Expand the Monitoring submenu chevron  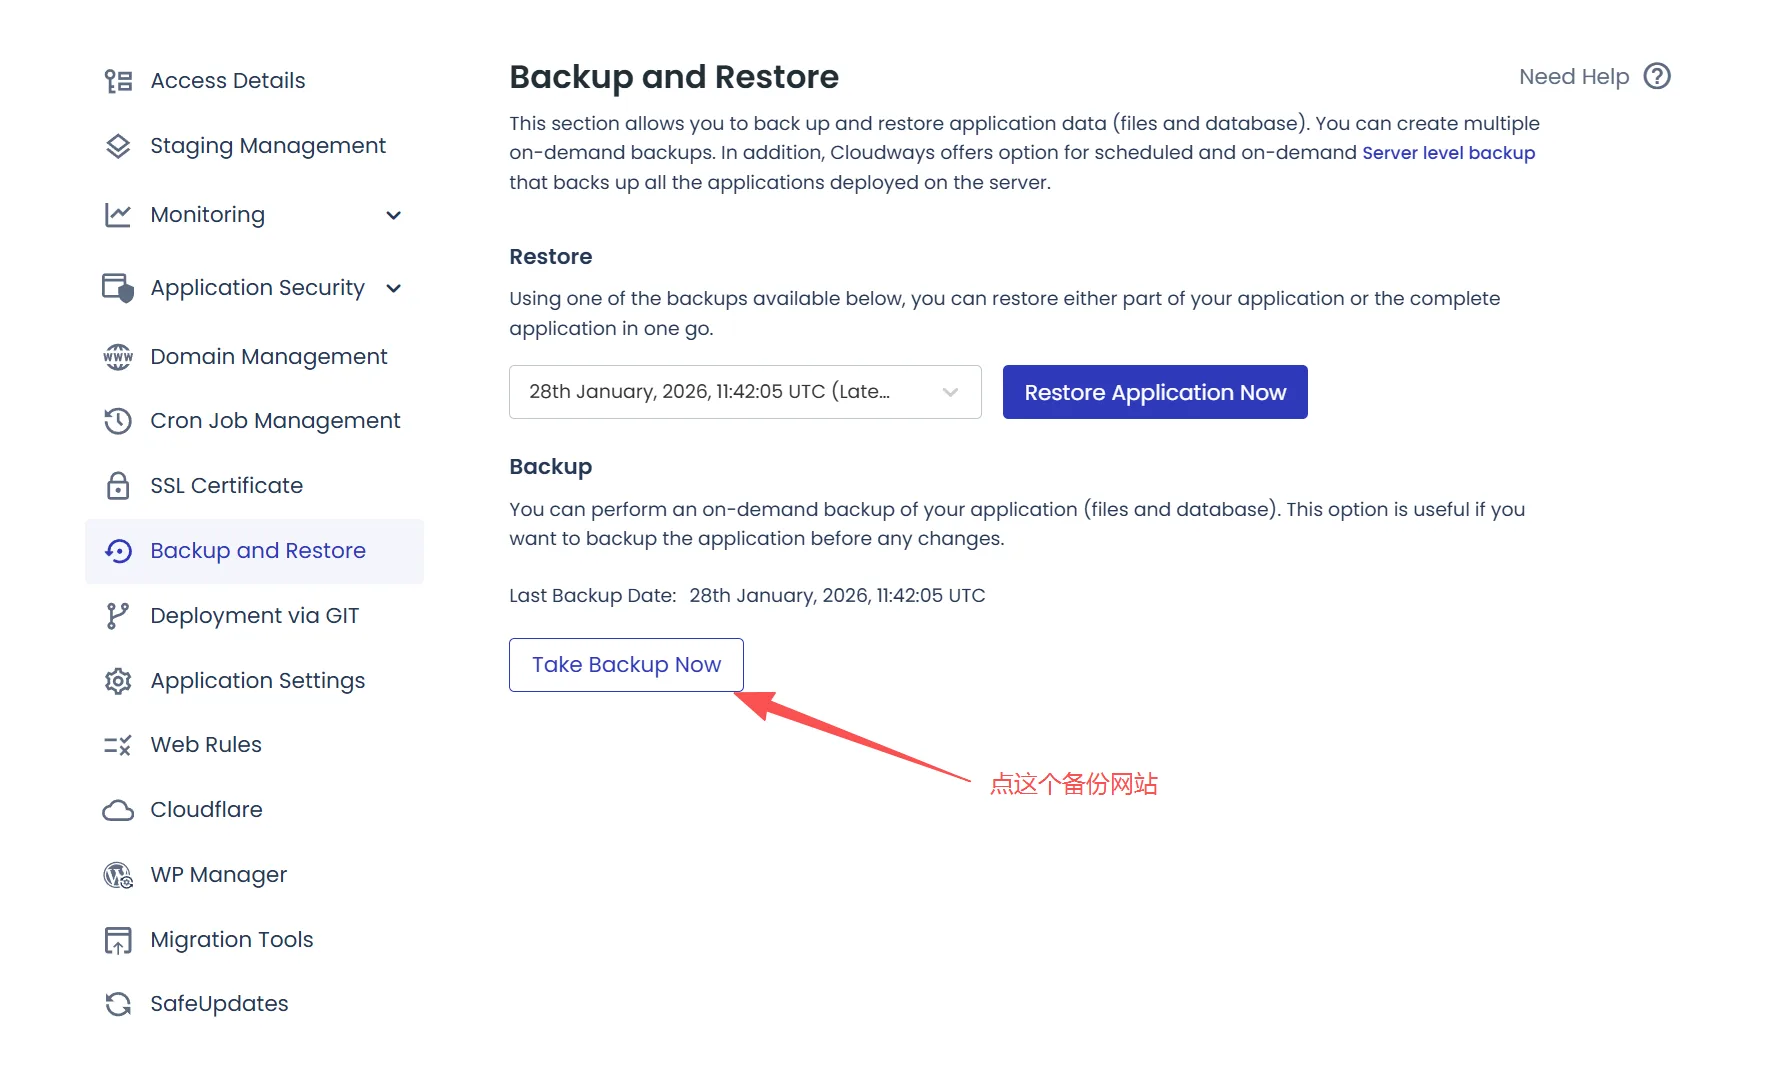coord(394,215)
